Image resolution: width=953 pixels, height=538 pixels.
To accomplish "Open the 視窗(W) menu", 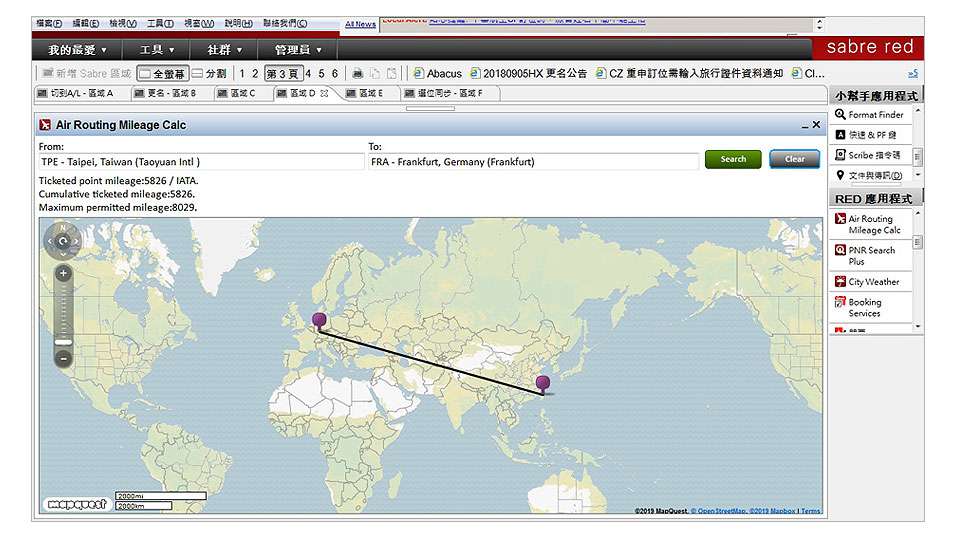I will click(199, 23).
